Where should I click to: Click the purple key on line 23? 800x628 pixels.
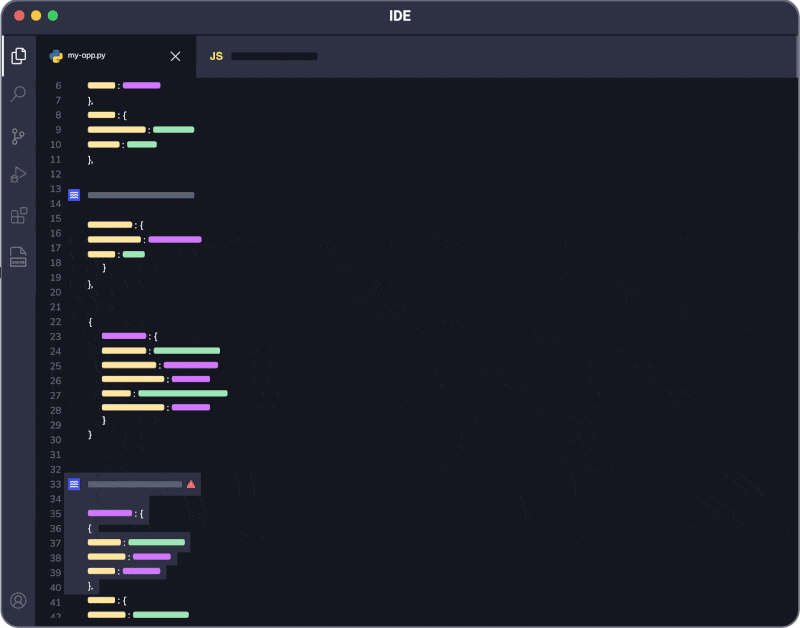124,336
